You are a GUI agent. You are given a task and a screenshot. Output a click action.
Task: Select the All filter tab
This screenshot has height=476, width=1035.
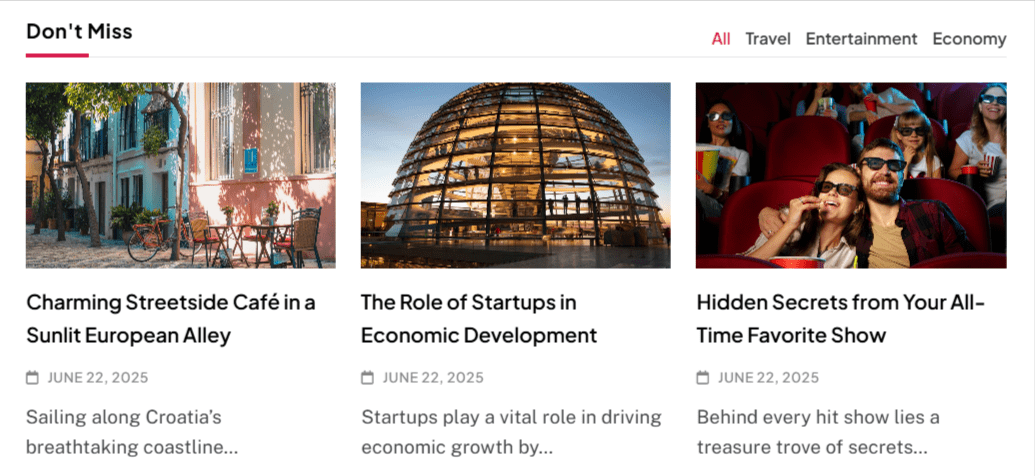pos(721,39)
